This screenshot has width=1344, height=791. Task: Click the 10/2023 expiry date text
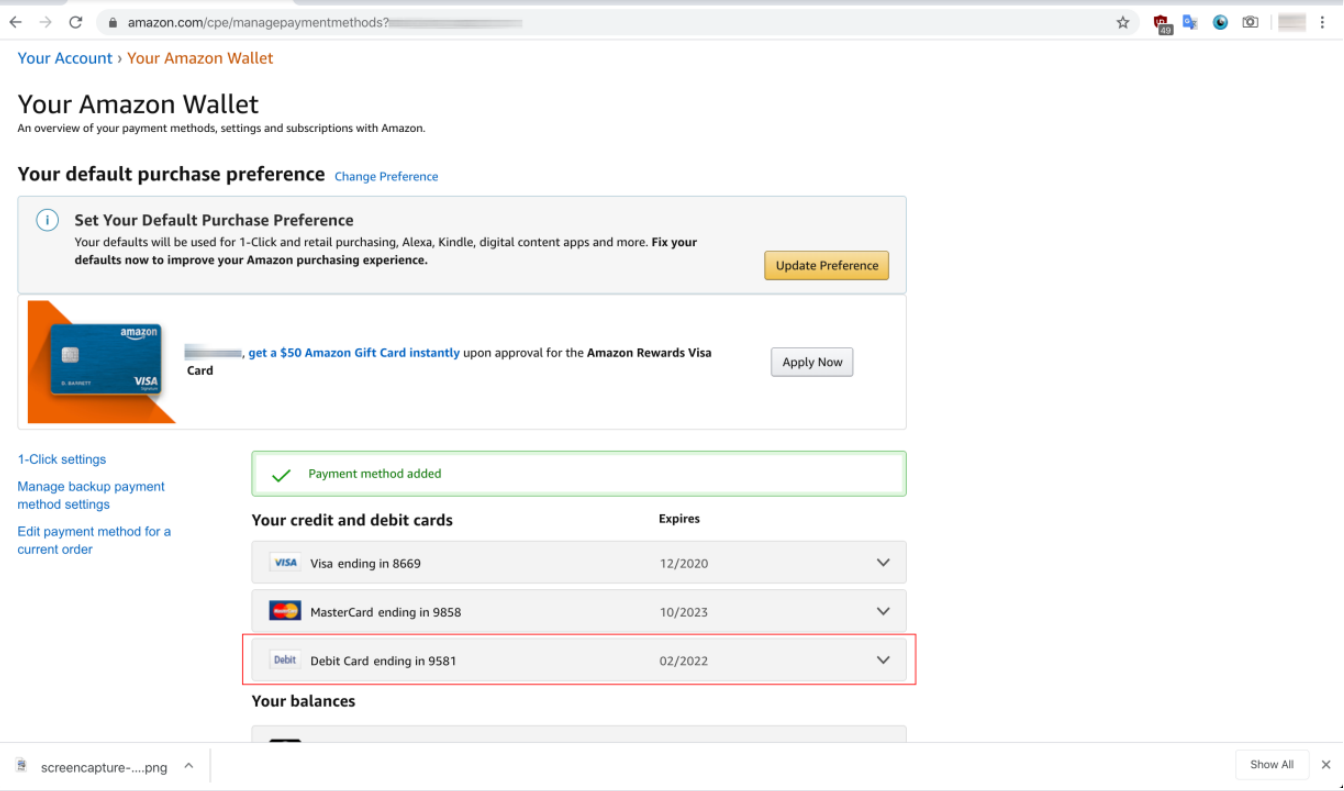[x=684, y=612]
